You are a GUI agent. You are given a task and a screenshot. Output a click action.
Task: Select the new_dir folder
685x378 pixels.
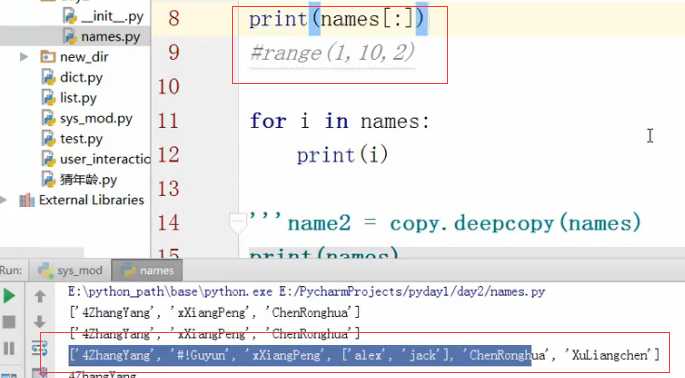pos(84,57)
